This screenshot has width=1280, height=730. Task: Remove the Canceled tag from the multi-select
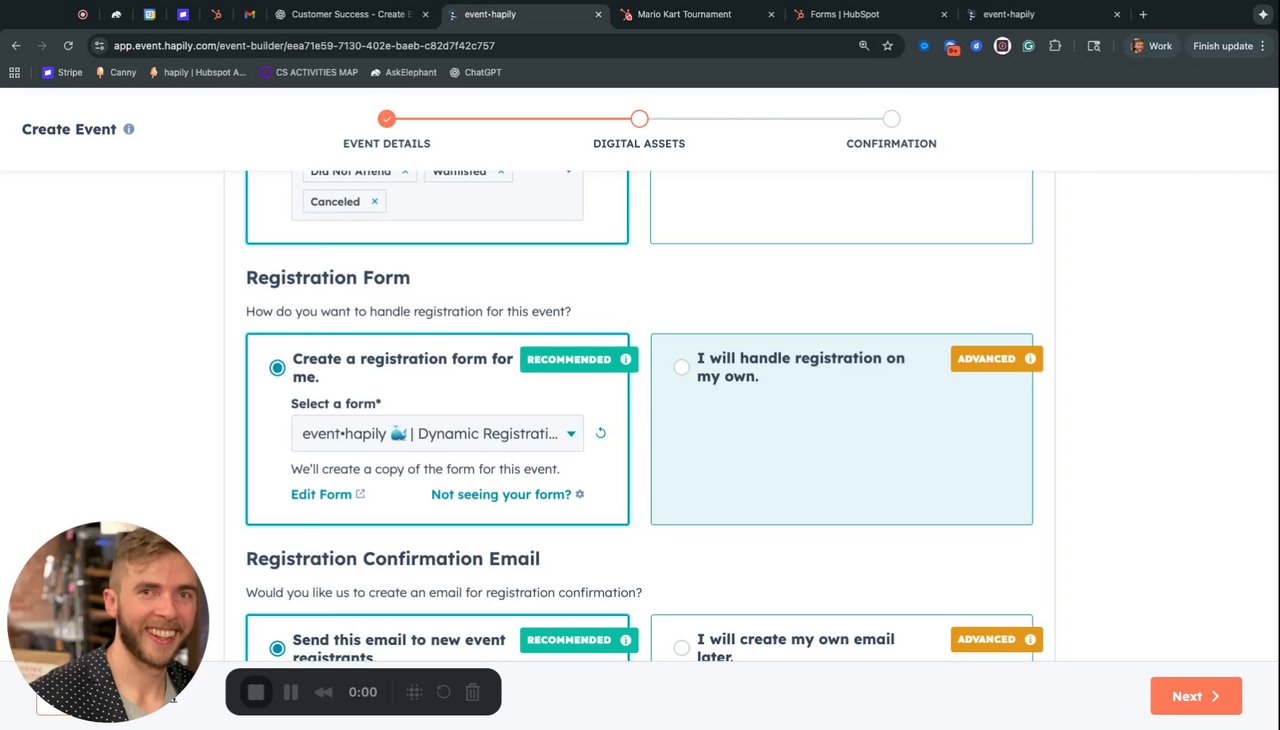click(x=375, y=201)
